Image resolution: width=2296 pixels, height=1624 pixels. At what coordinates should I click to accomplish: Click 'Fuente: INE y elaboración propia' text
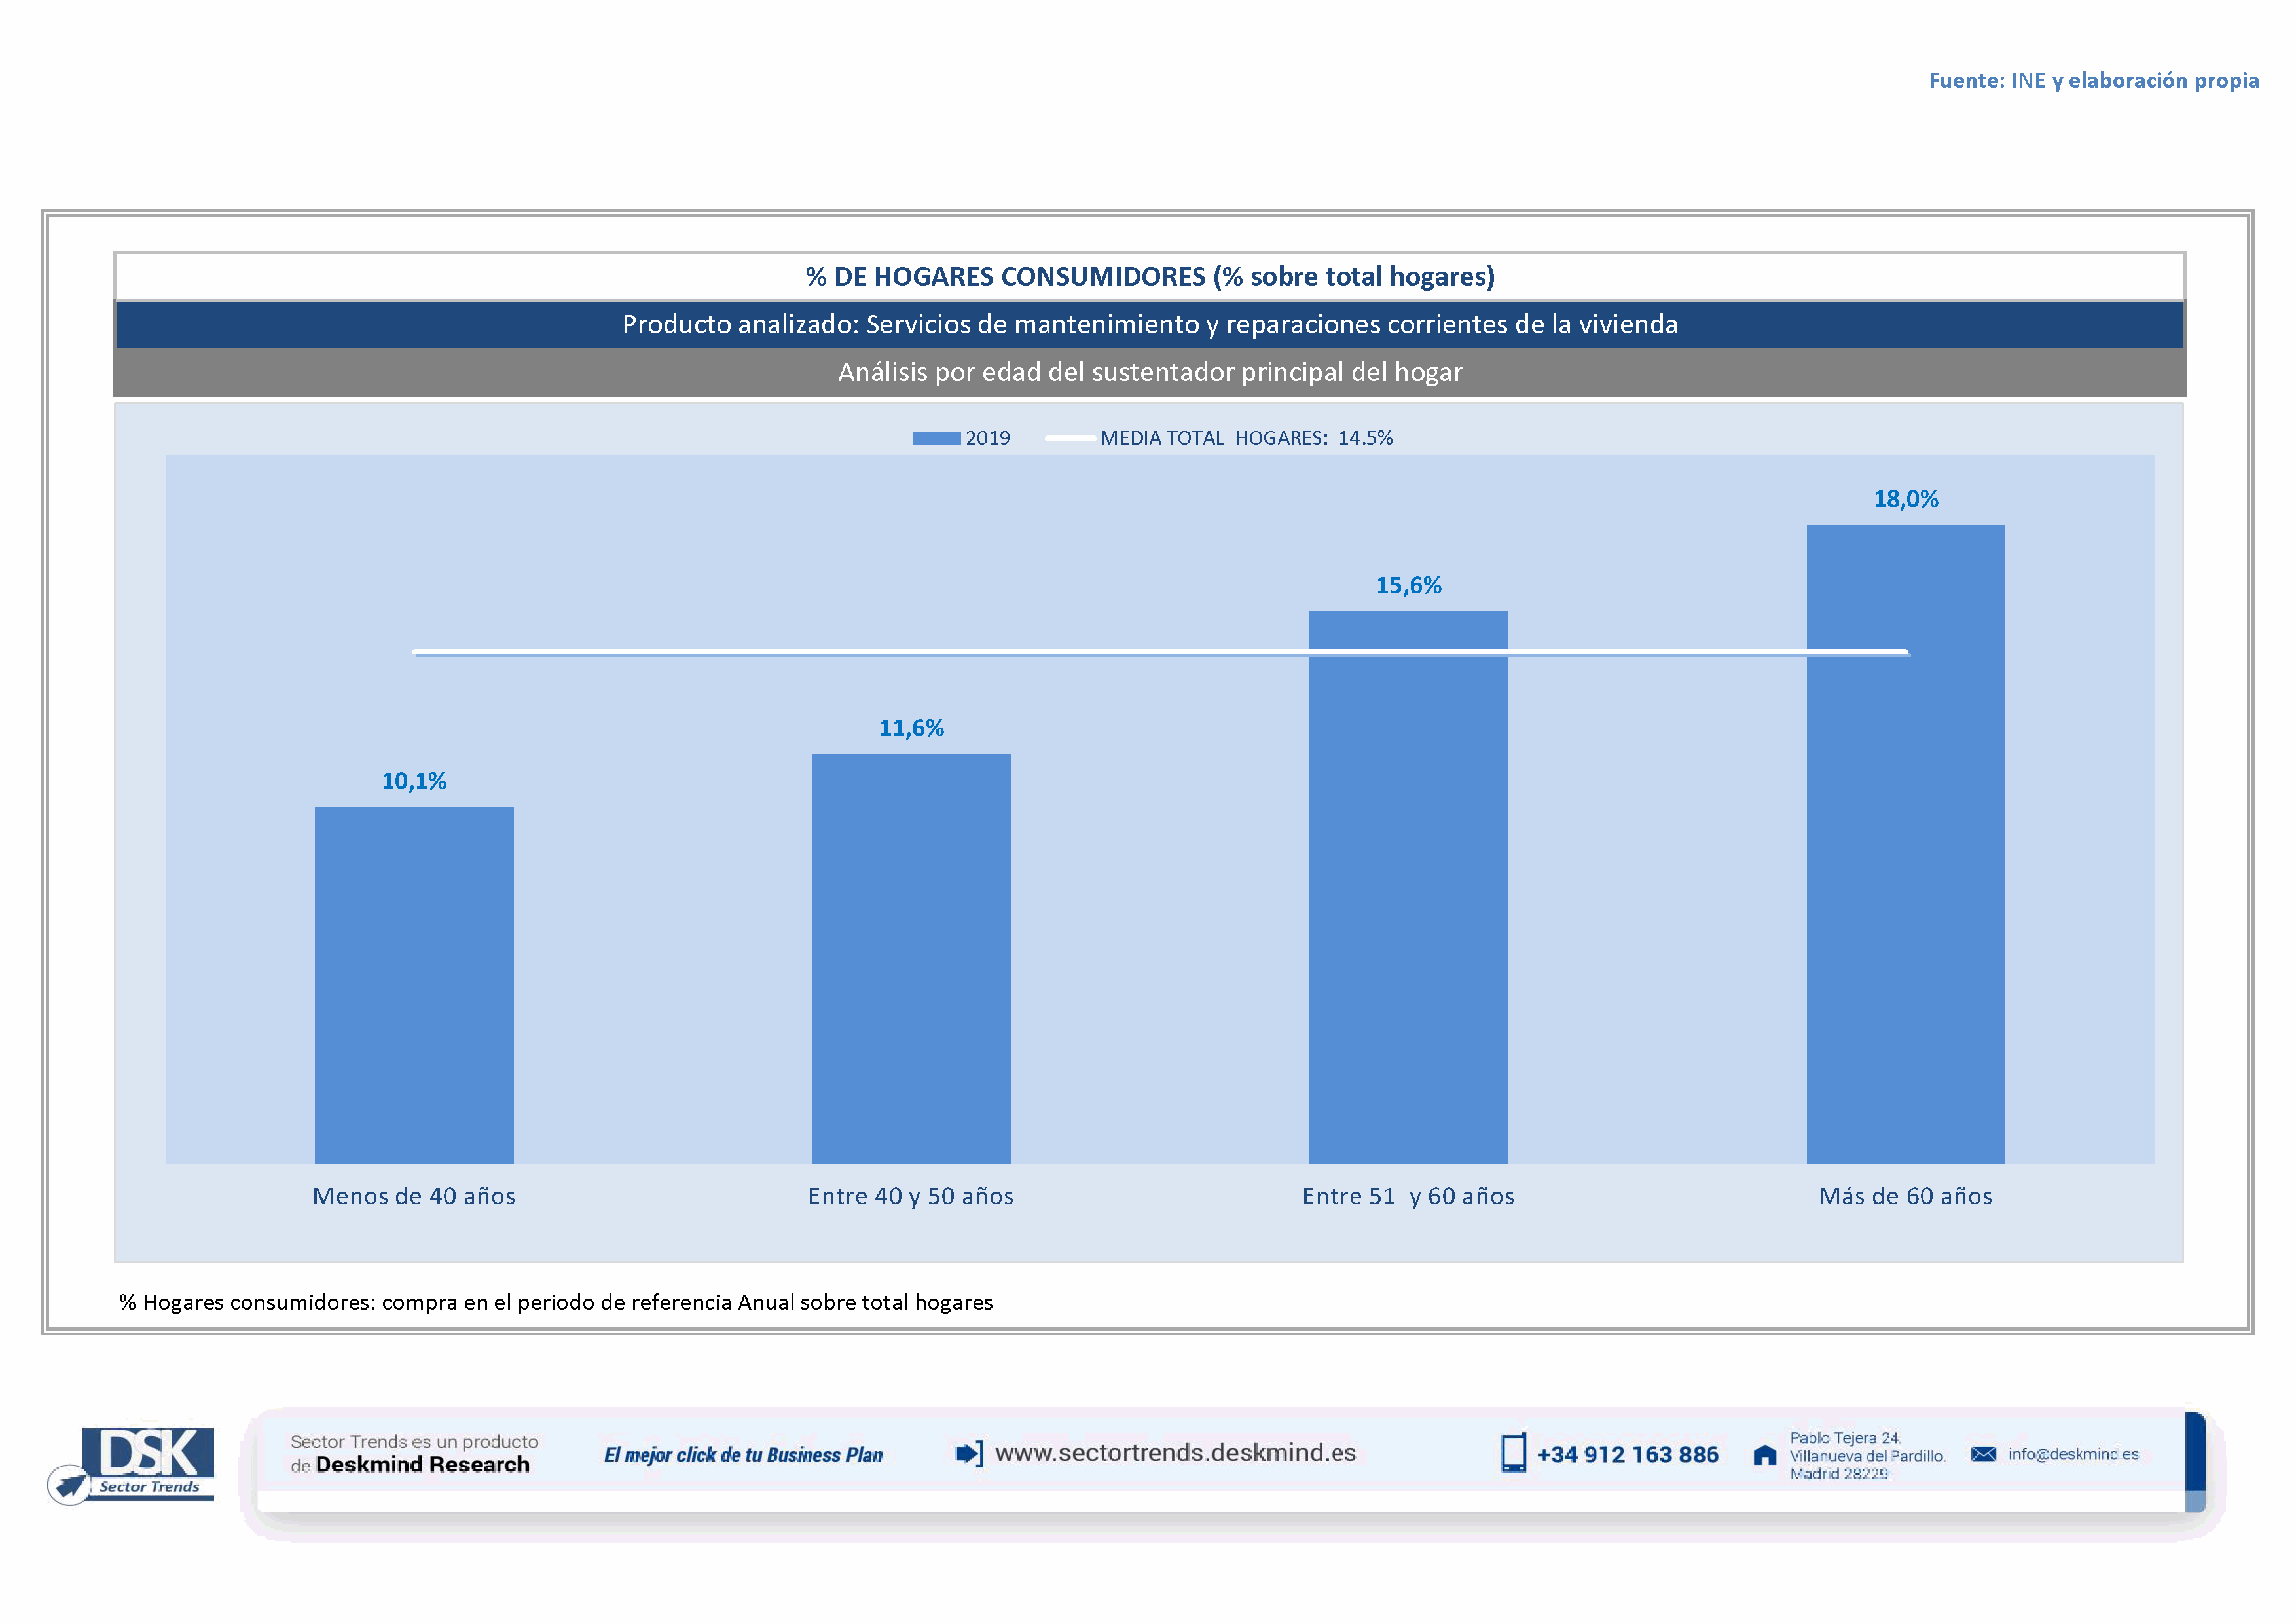click(x=2093, y=80)
